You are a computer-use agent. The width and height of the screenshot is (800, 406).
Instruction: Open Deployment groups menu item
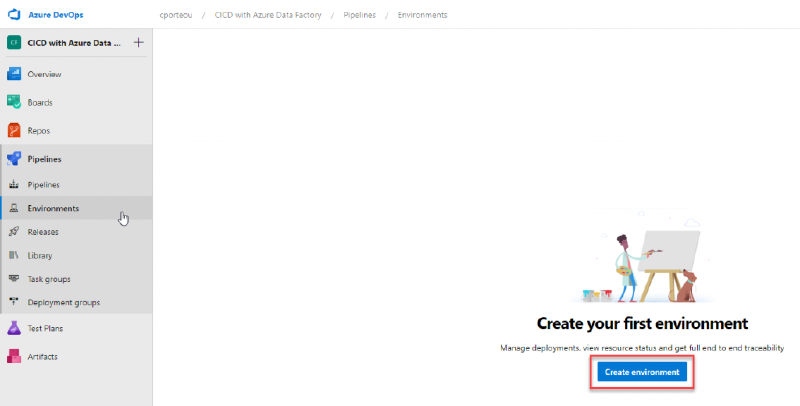pyautogui.click(x=63, y=303)
